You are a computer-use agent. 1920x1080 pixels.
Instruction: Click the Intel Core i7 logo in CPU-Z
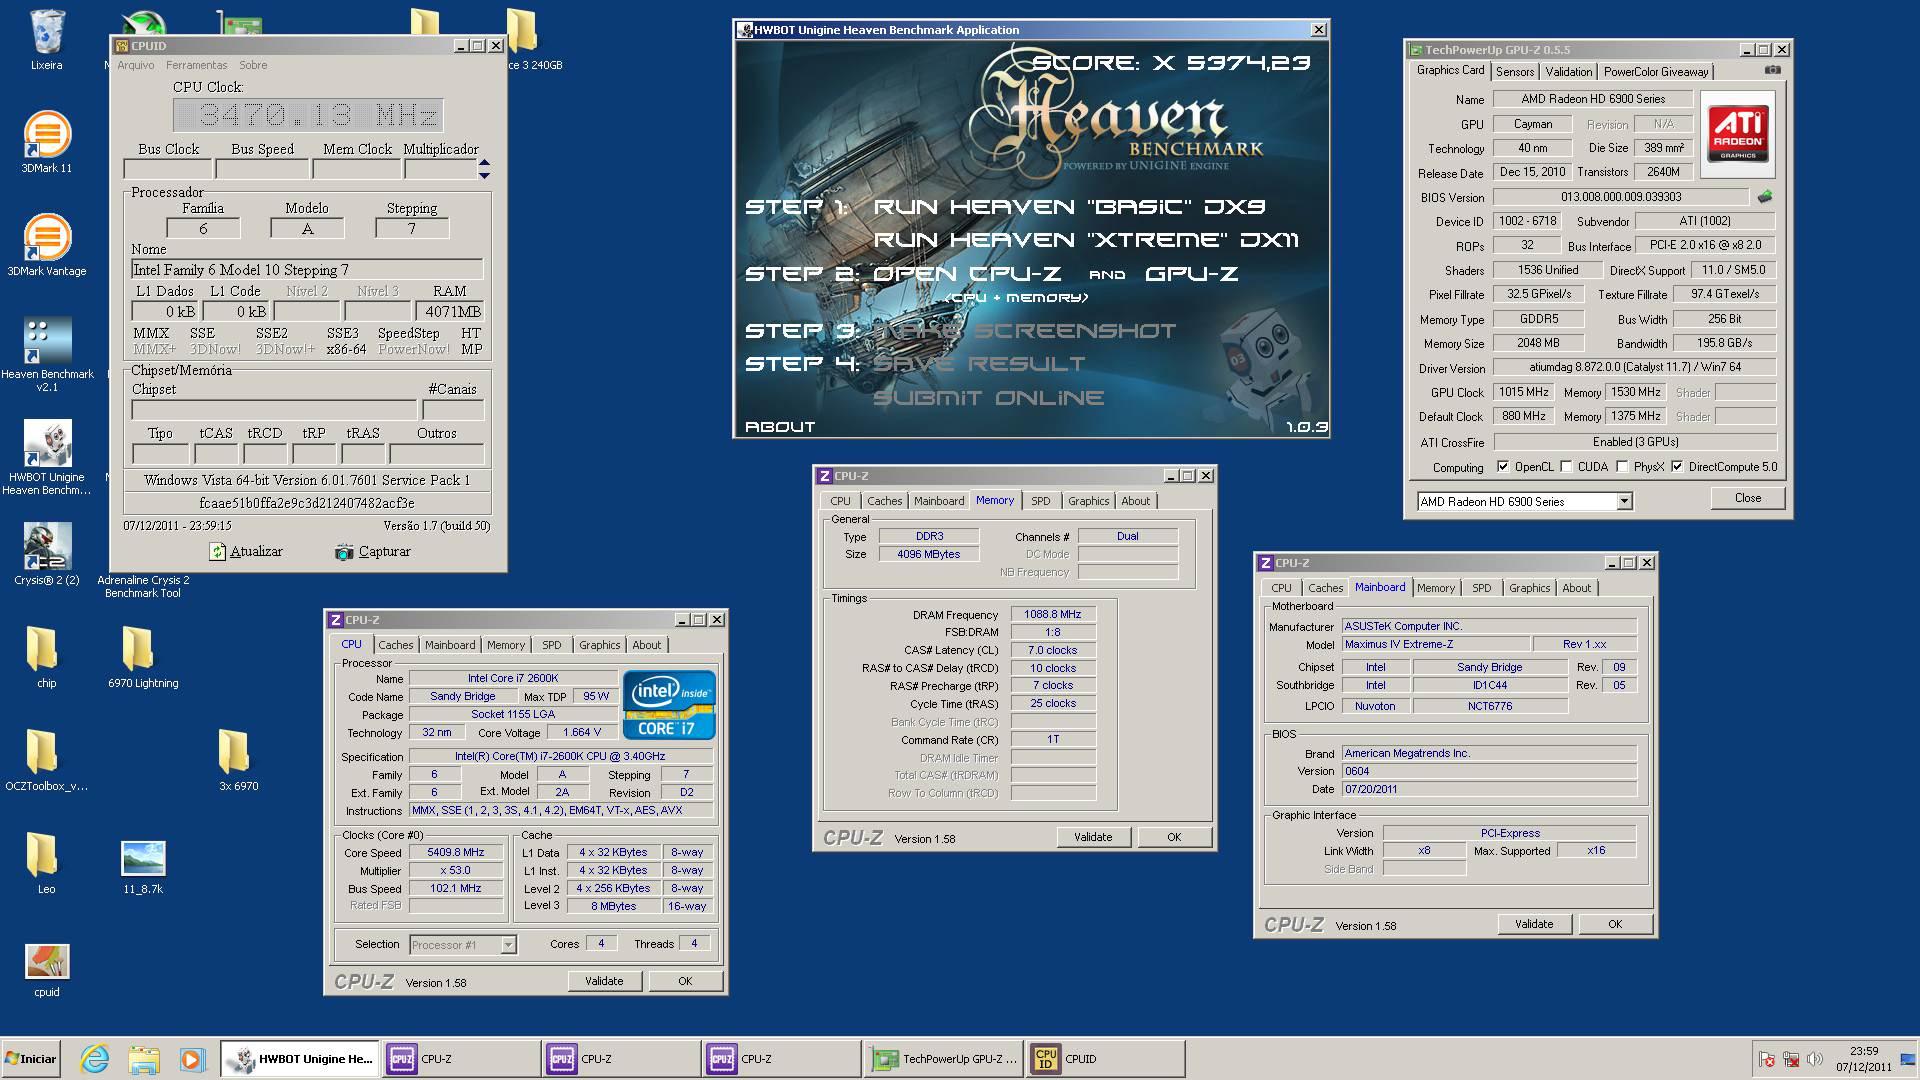pyautogui.click(x=669, y=705)
